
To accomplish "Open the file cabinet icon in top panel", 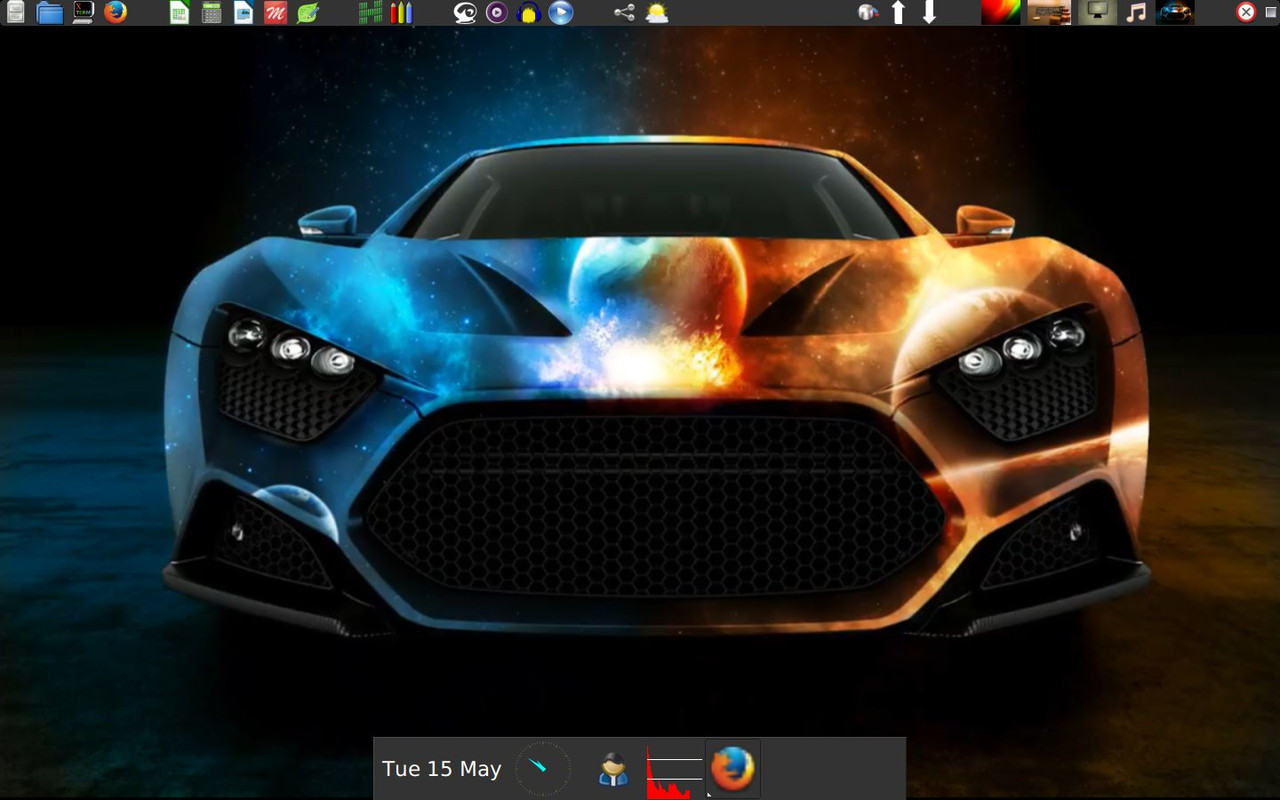I will pos(15,12).
